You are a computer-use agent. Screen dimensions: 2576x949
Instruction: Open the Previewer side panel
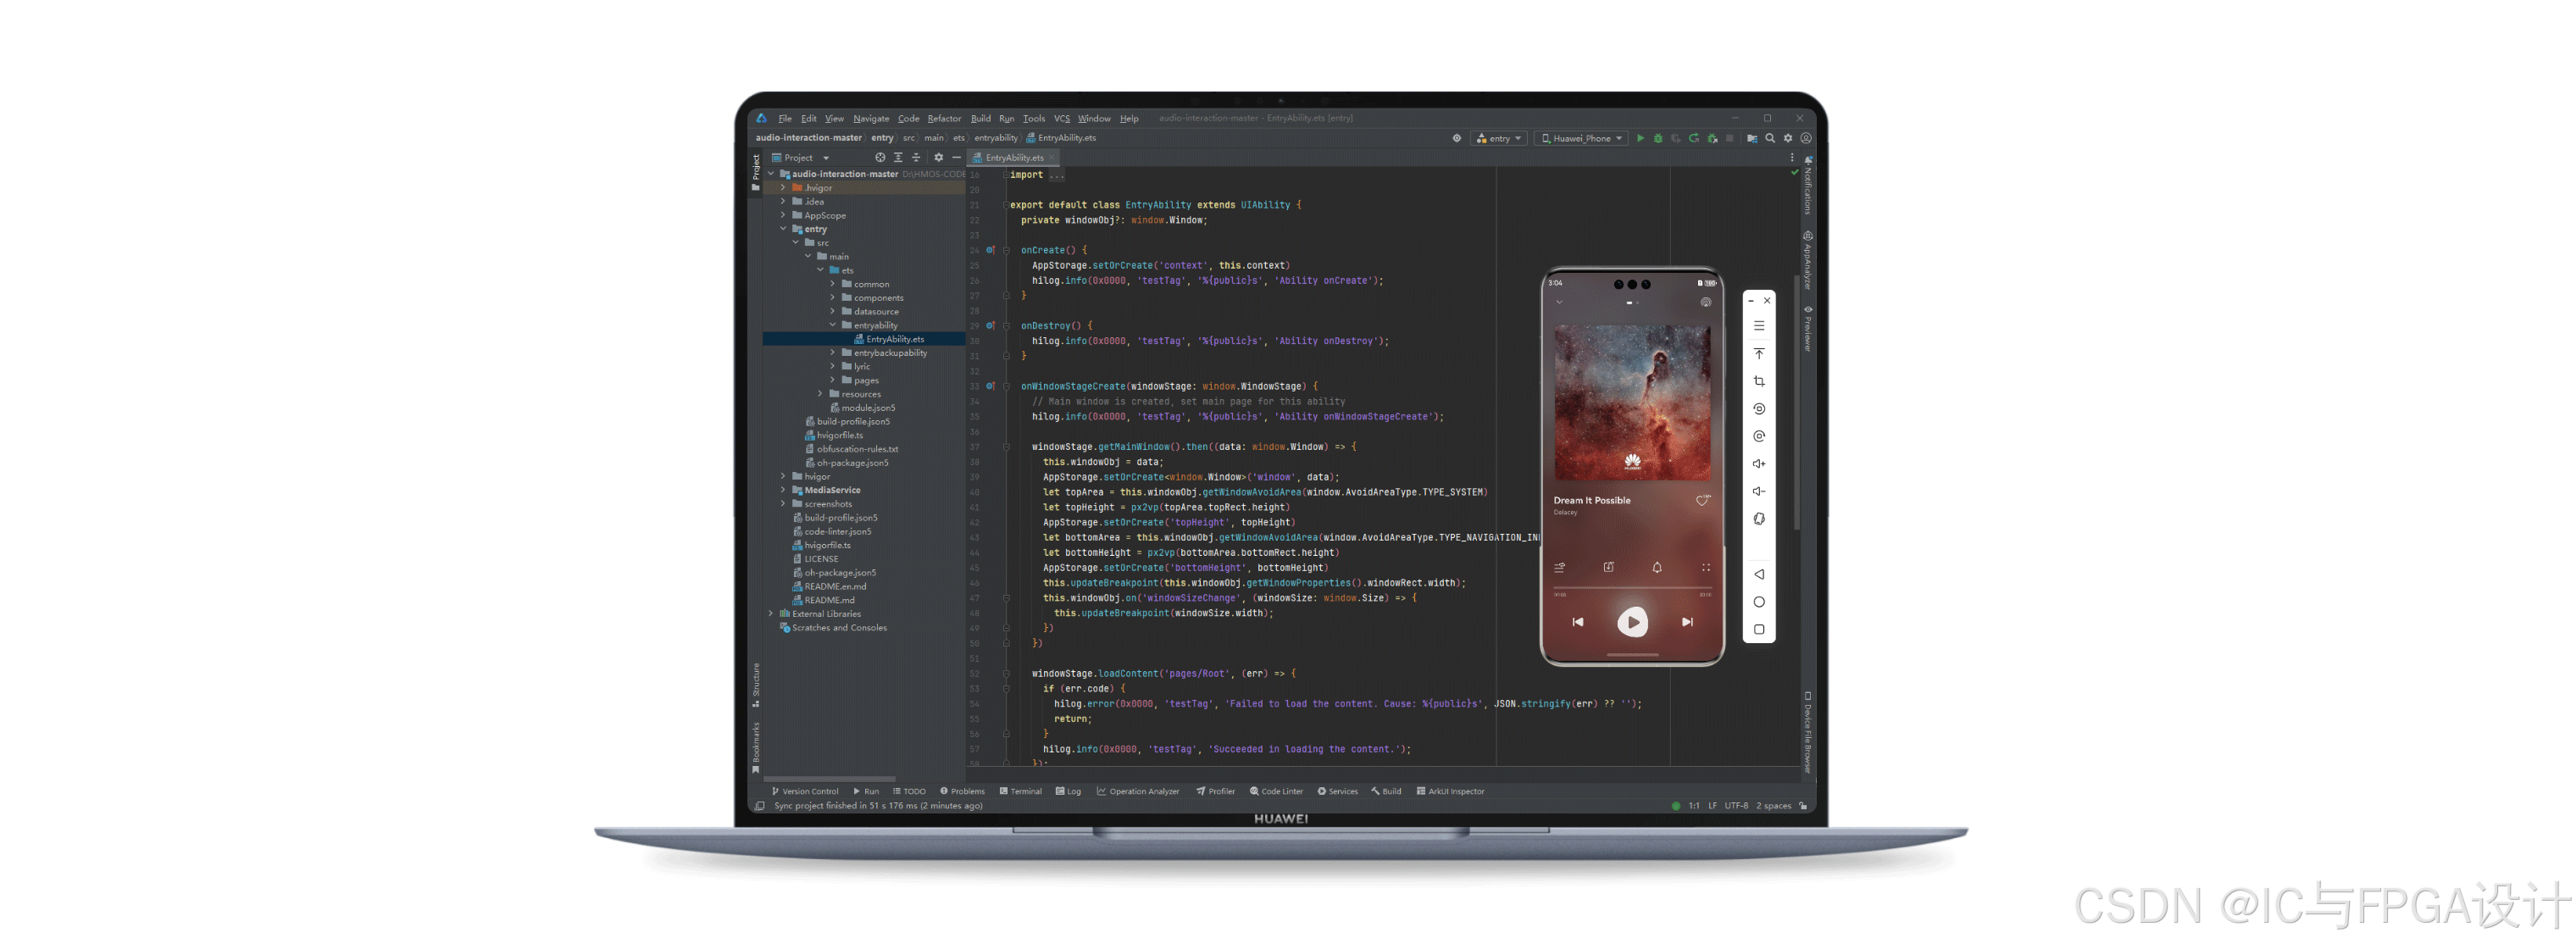coord(1808,328)
